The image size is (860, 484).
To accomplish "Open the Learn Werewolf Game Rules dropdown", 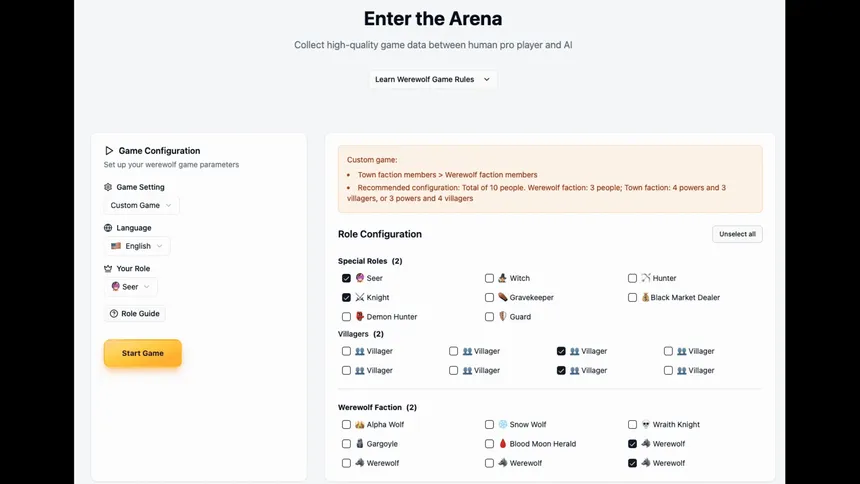I will (x=432, y=79).
